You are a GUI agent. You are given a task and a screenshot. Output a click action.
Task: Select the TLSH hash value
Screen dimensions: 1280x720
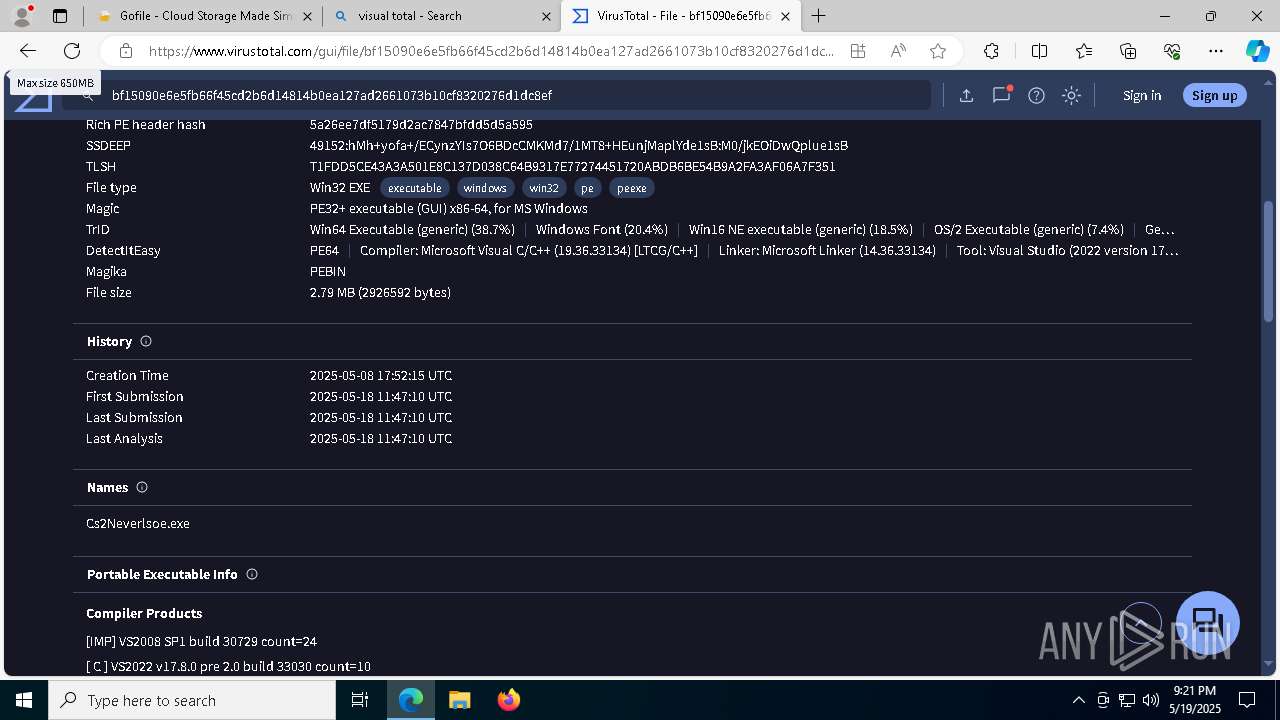coord(572,166)
